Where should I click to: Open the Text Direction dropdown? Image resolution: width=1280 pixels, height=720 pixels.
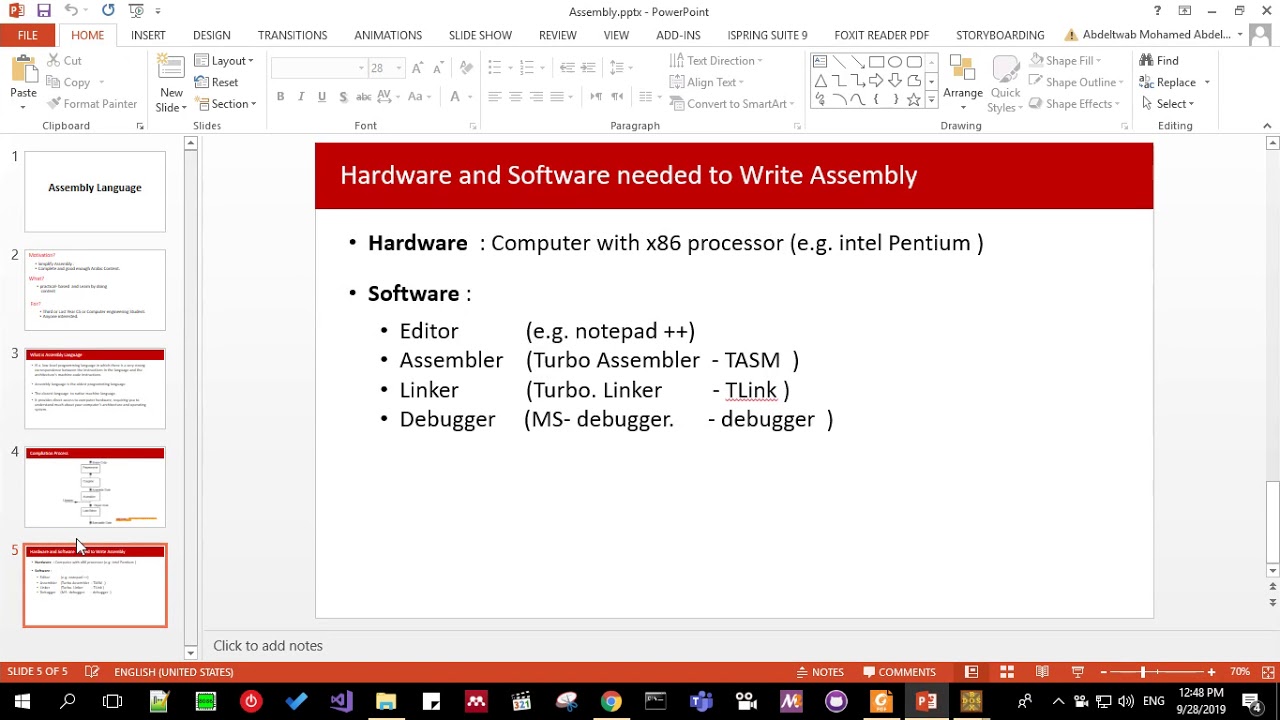click(716, 61)
